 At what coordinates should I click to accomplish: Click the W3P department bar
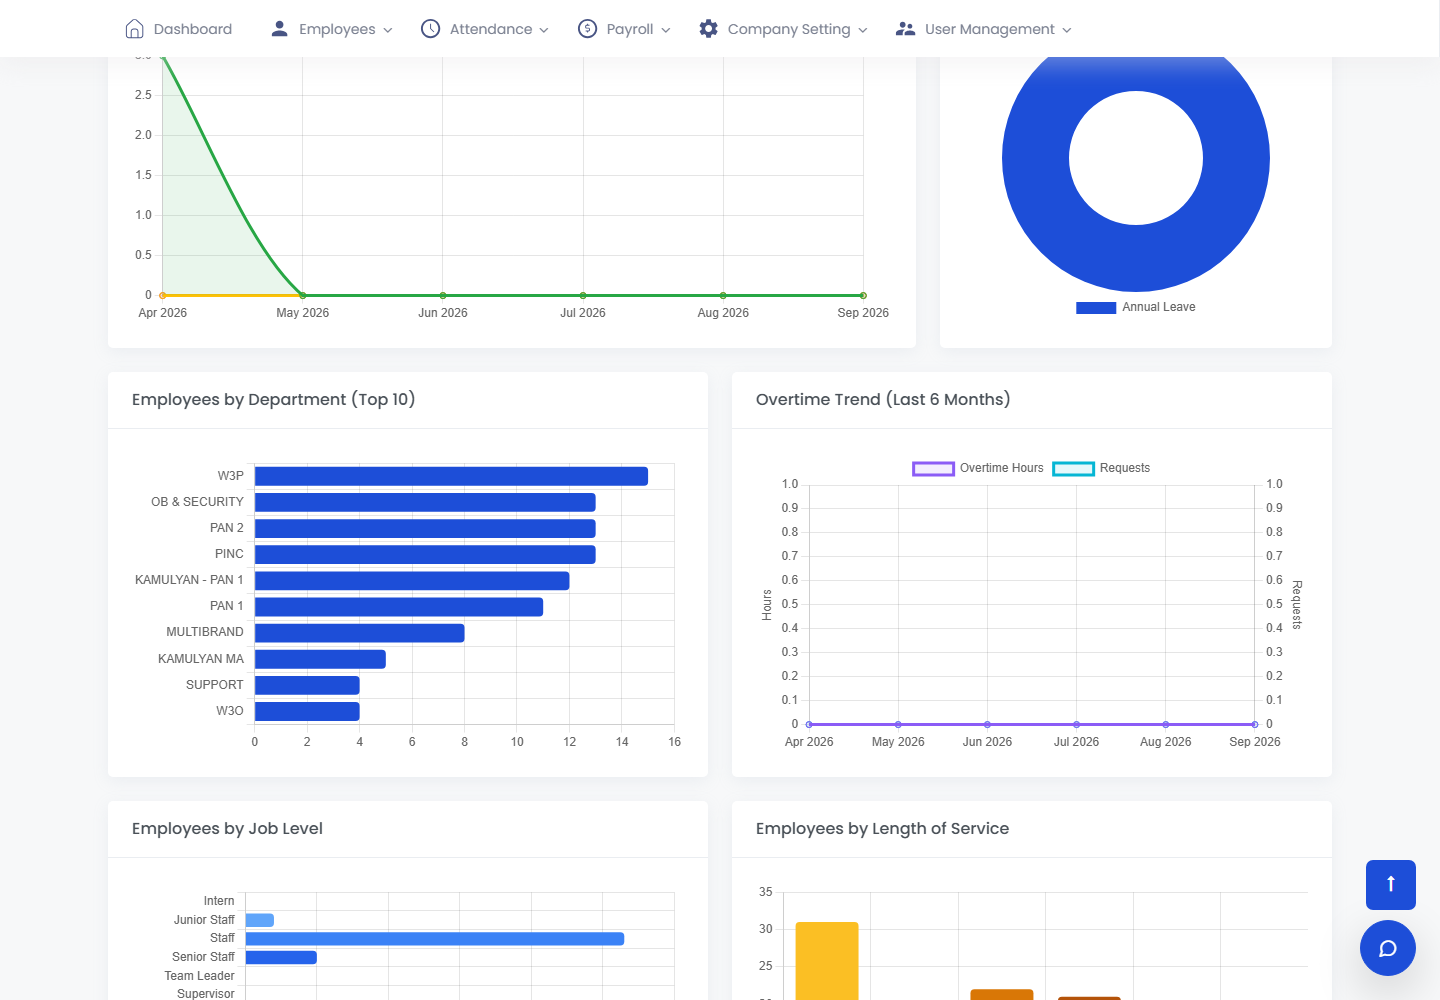pos(451,476)
